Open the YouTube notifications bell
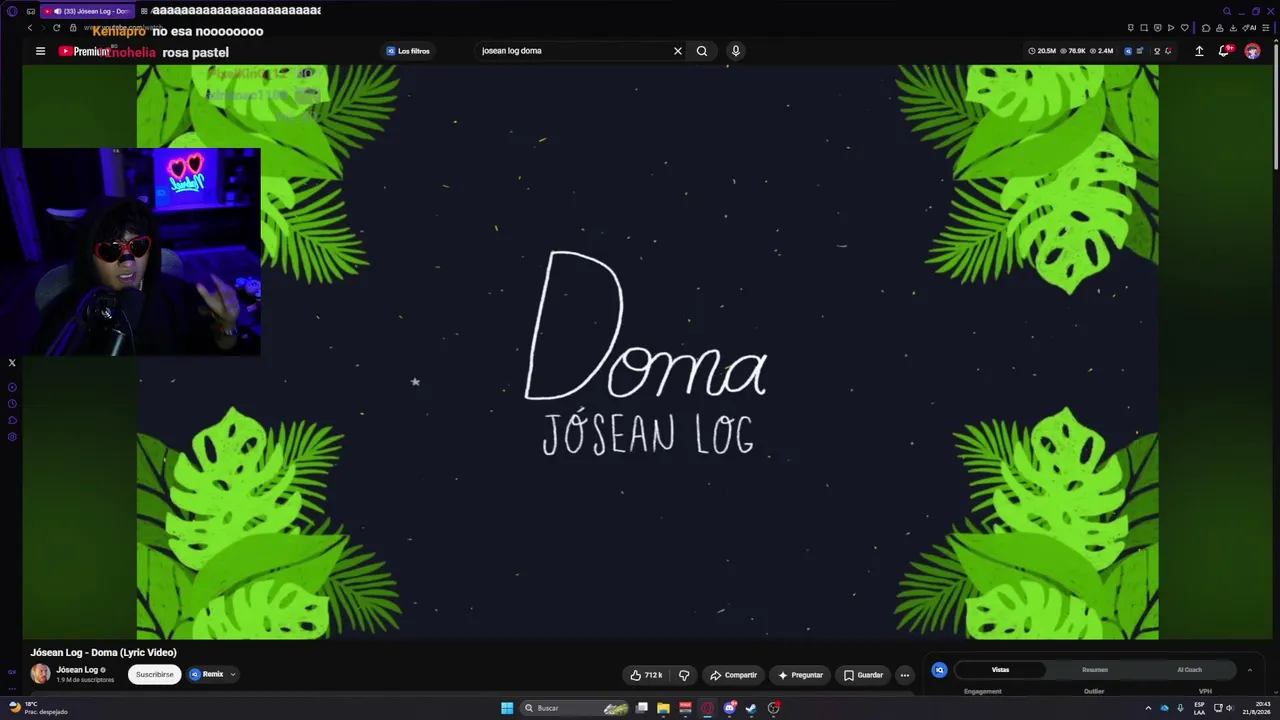This screenshot has width=1280, height=720. 1223,51
